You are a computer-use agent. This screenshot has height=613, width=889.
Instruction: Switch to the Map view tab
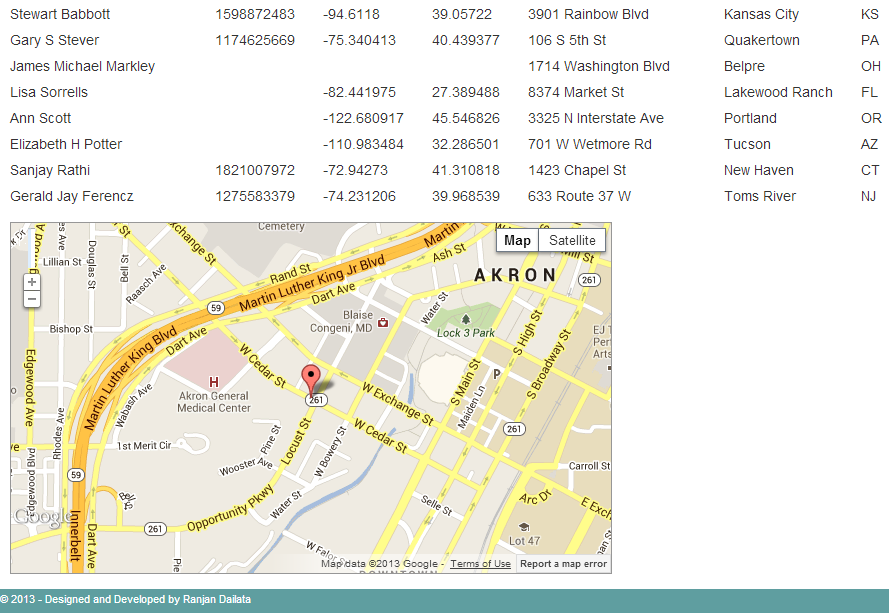pyautogui.click(x=517, y=240)
